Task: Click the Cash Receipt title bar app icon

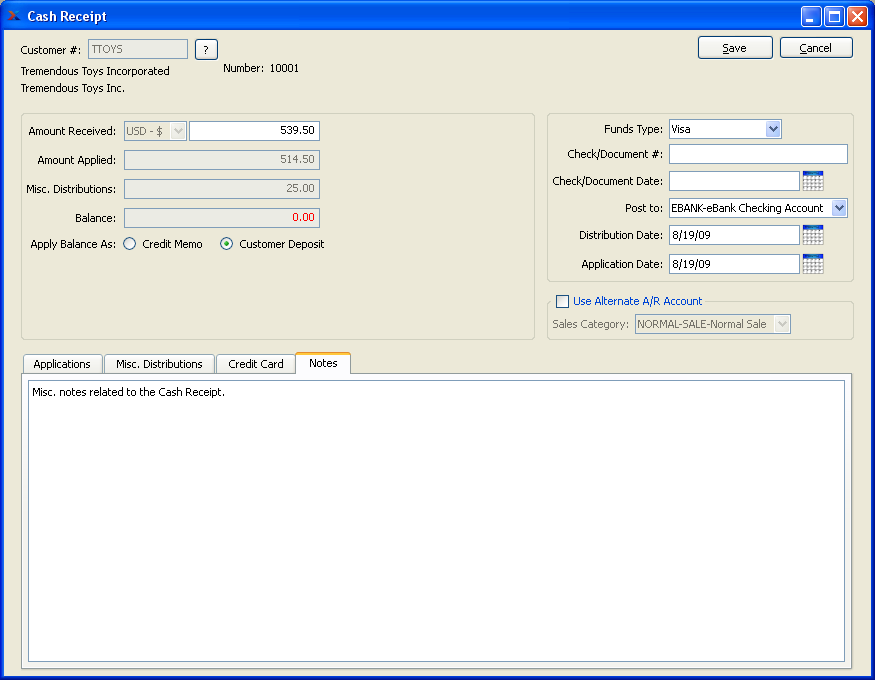Action: [13, 16]
